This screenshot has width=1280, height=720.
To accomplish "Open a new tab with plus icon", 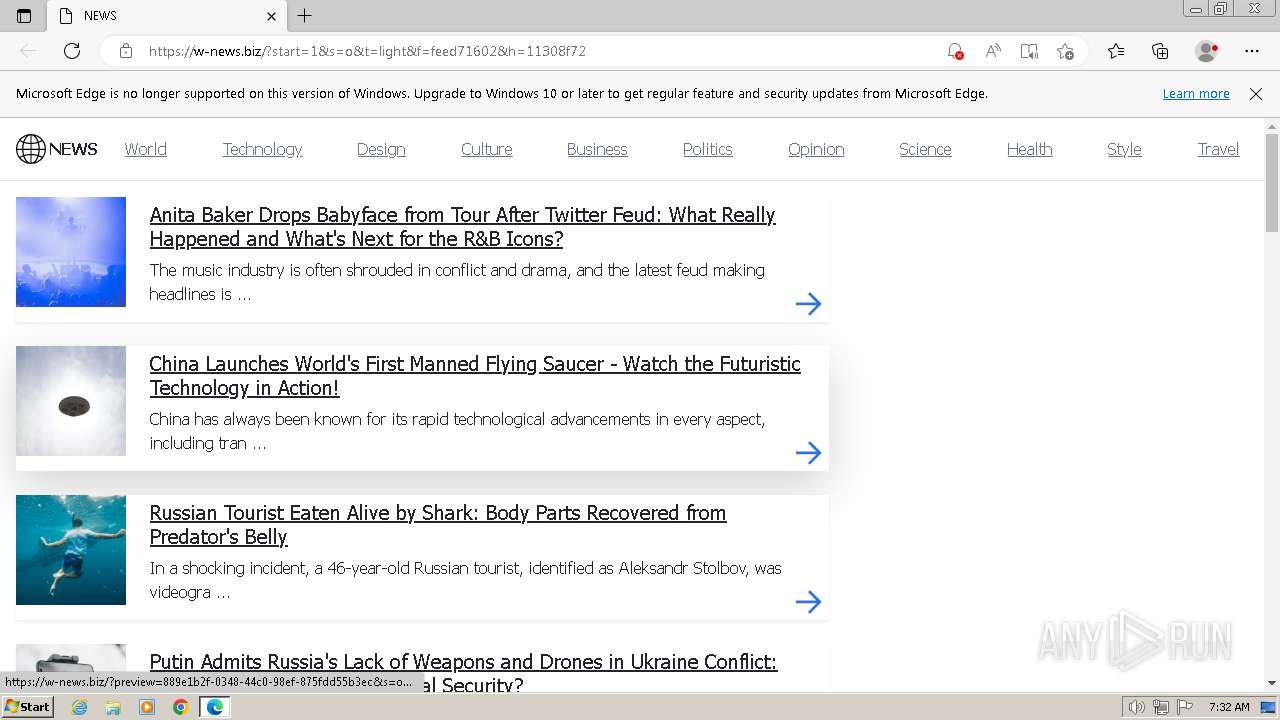I will [305, 16].
